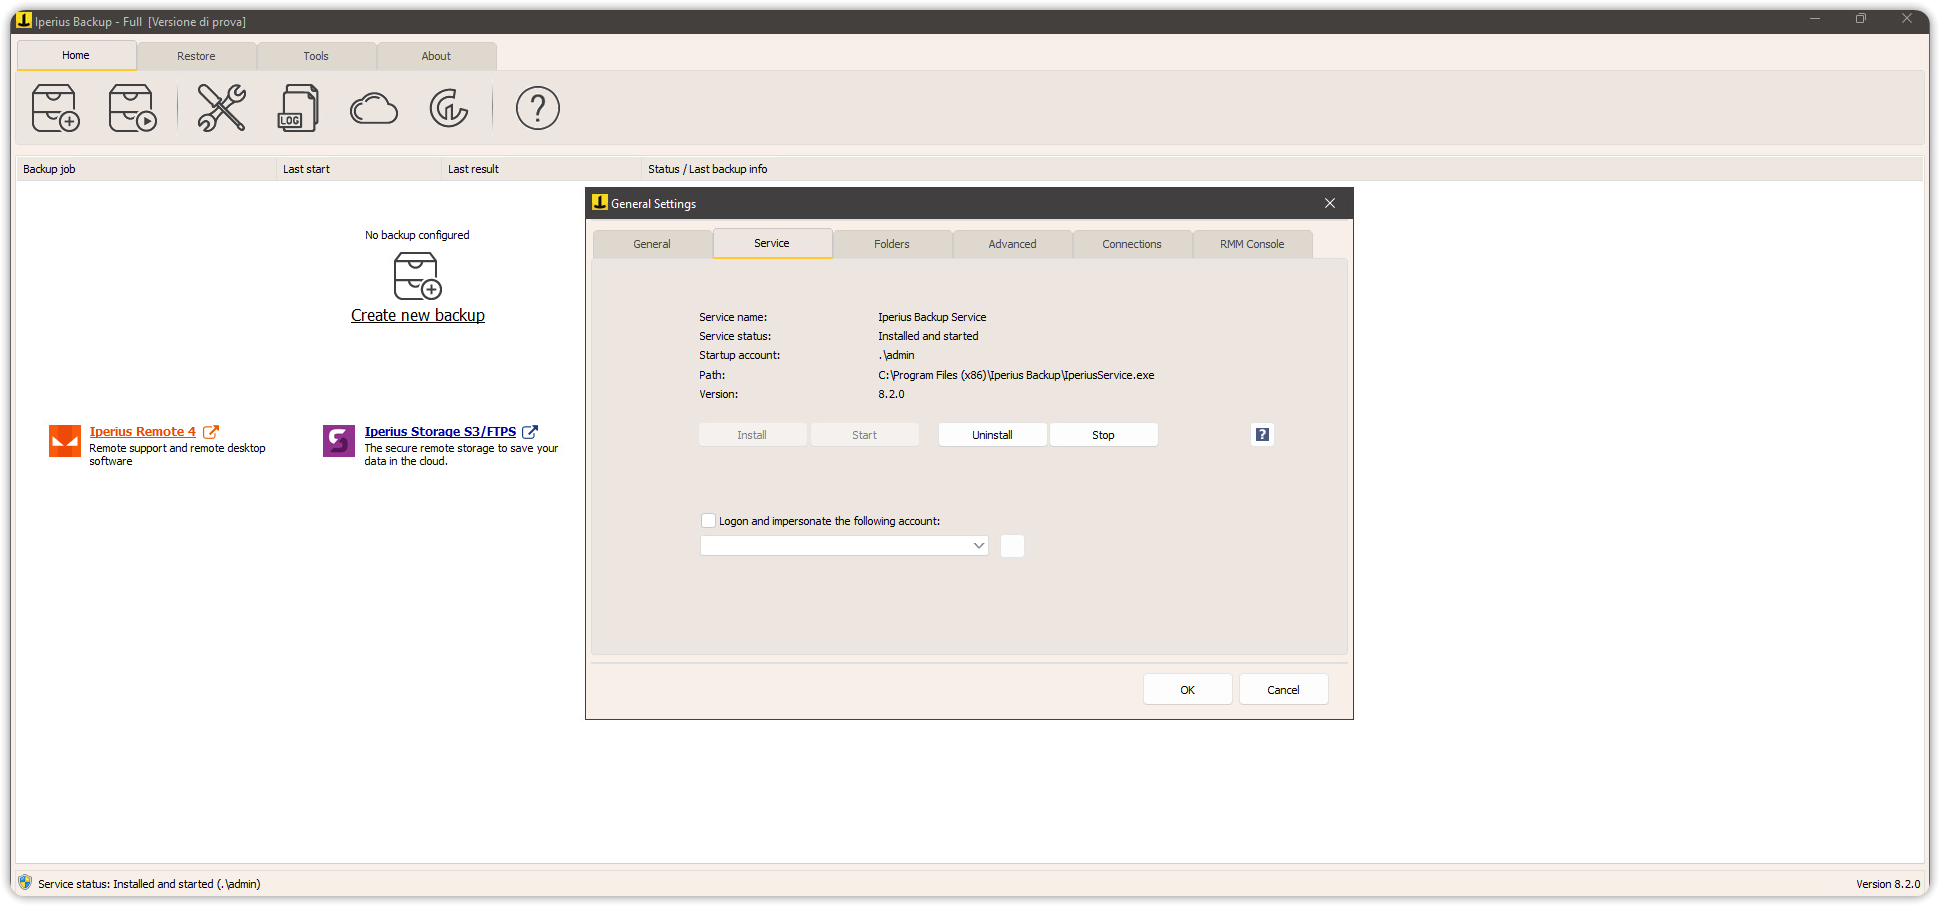Open the Folders settings tab
Image resolution: width=1940 pixels, height=906 pixels.
[892, 244]
